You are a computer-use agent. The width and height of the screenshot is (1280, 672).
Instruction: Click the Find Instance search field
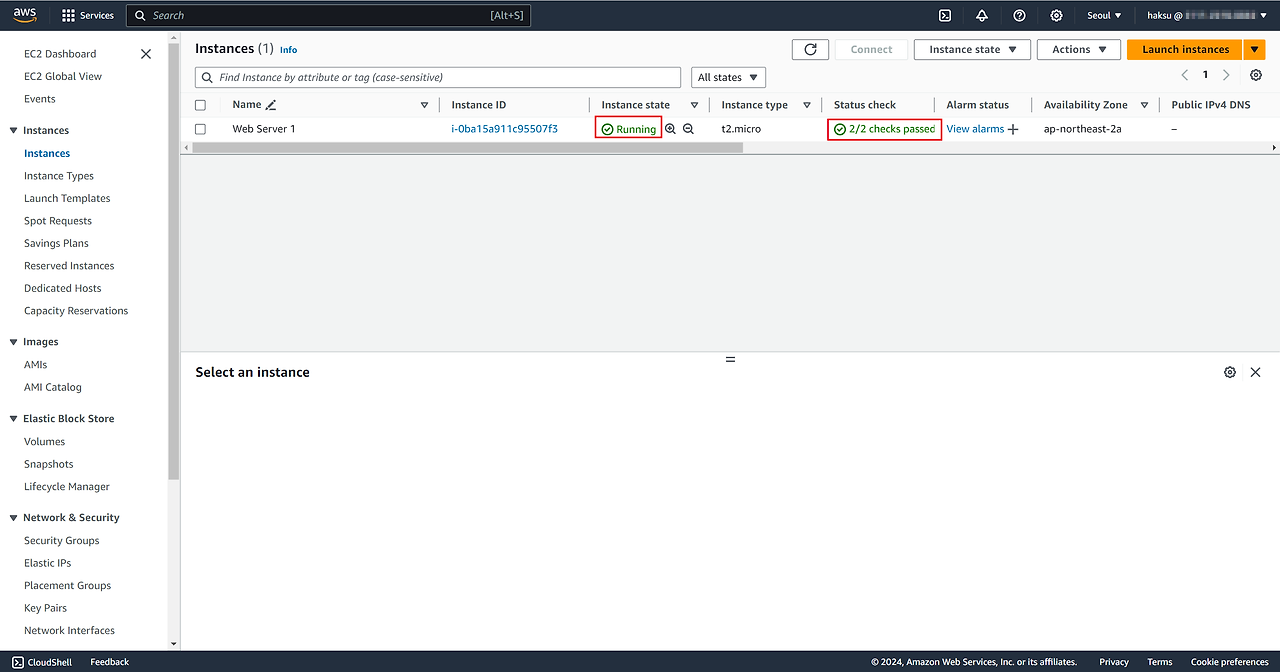click(438, 77)
